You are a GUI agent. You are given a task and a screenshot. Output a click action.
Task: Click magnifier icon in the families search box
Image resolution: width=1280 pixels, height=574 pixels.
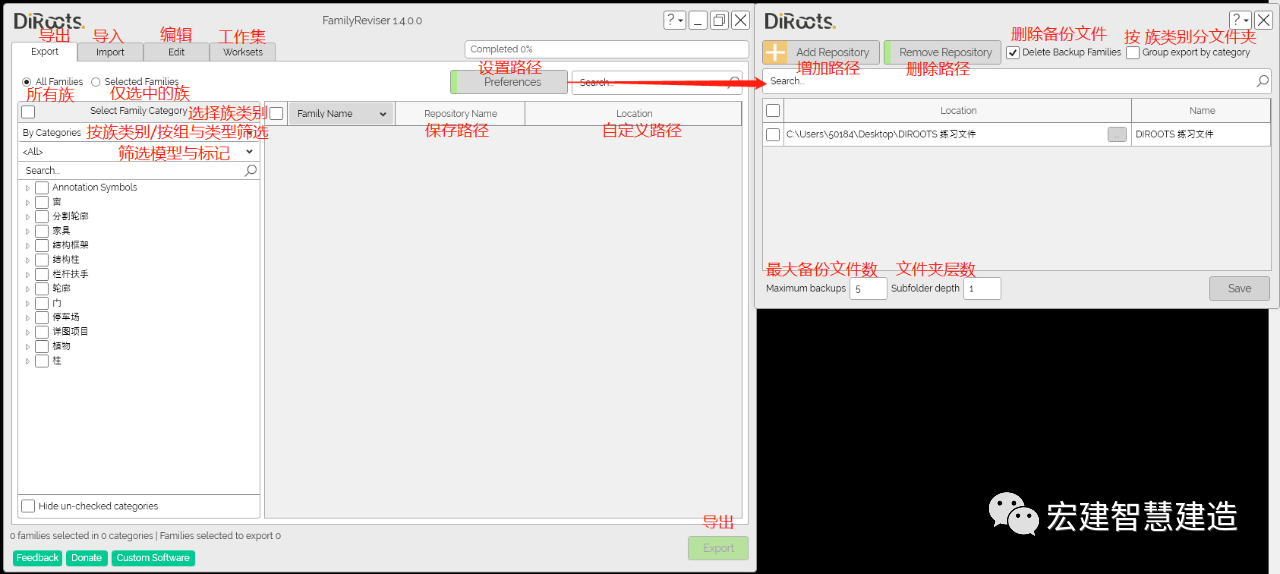pyautogui.click(x=735, y=83)
